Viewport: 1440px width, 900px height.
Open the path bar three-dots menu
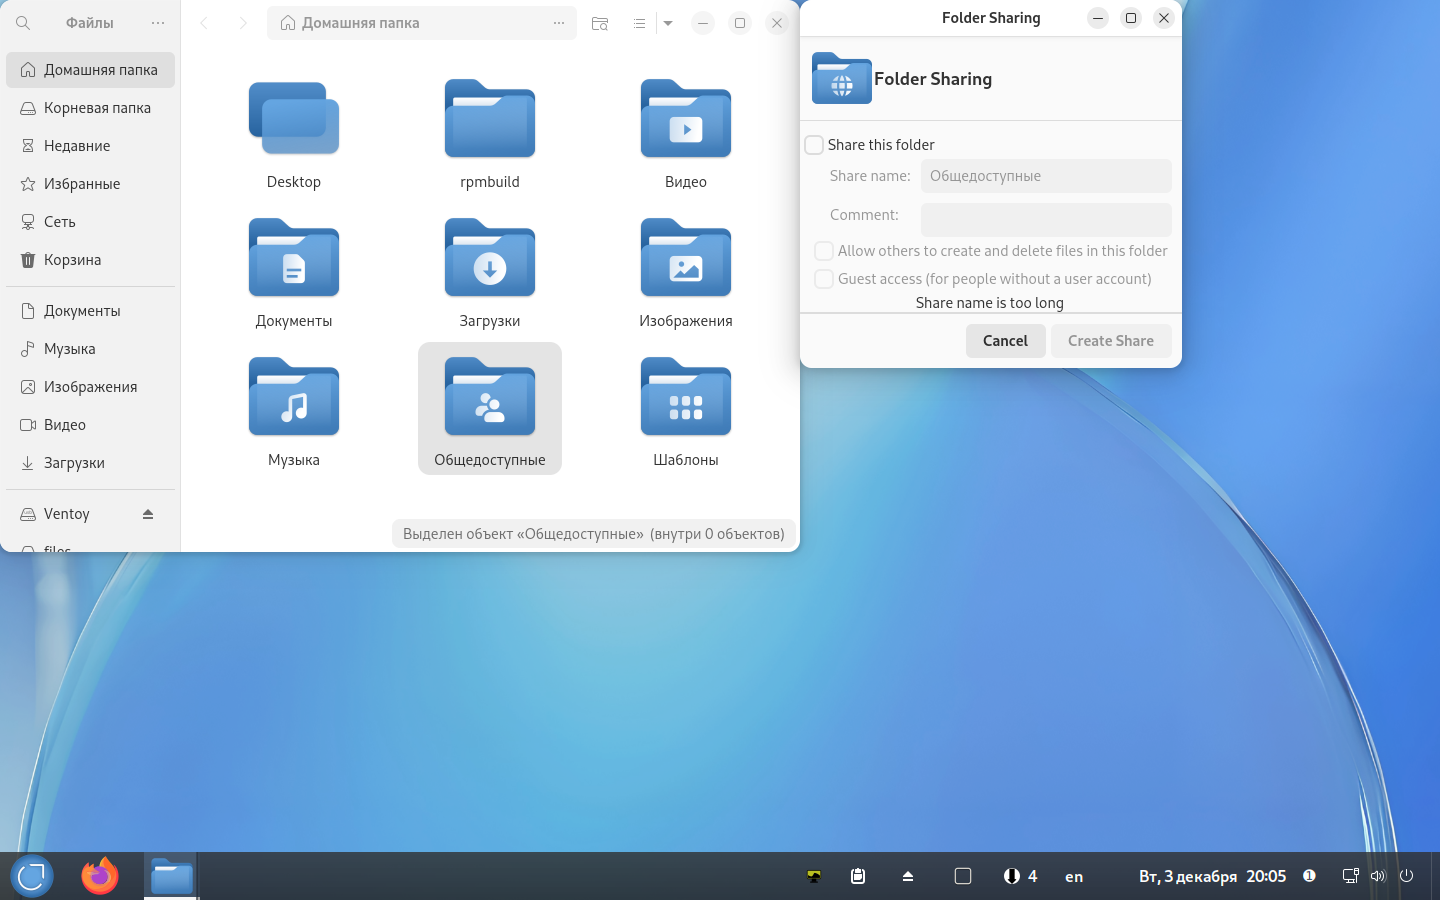click(x=558, y=23)
